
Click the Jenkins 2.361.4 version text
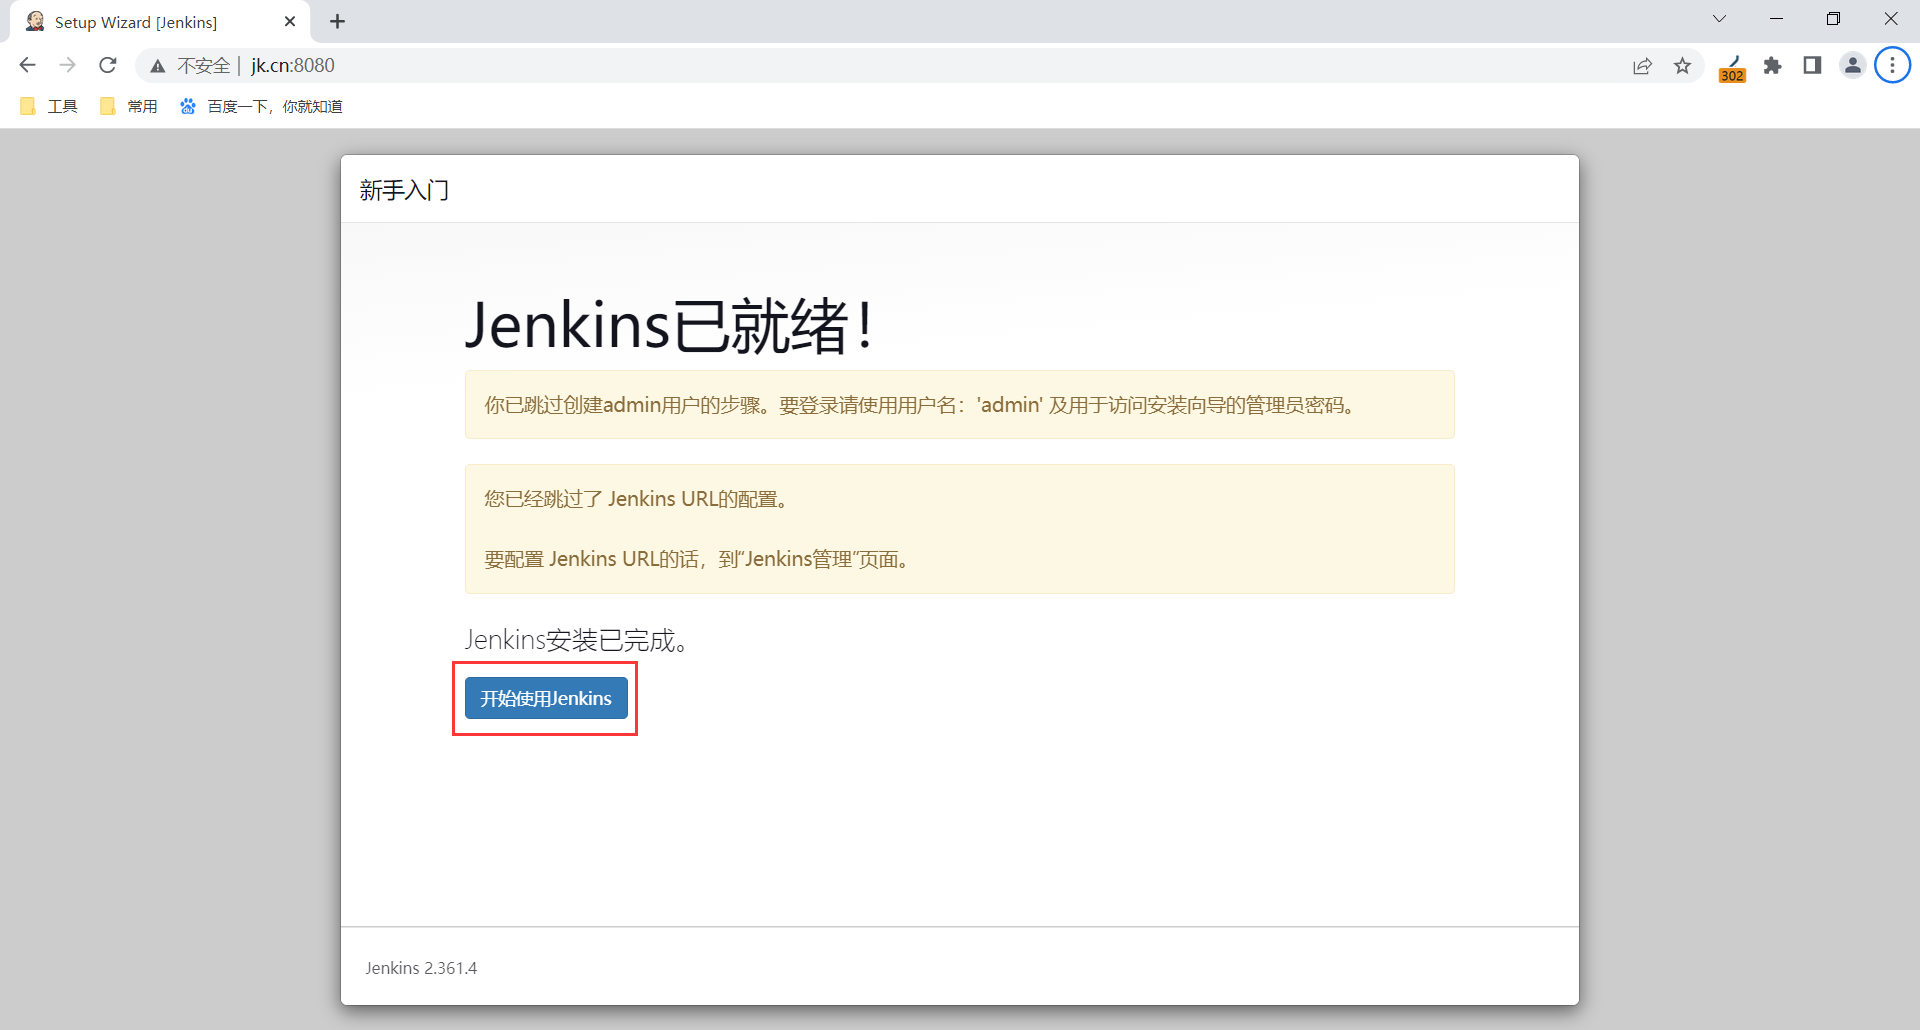(x=421, y=968)
